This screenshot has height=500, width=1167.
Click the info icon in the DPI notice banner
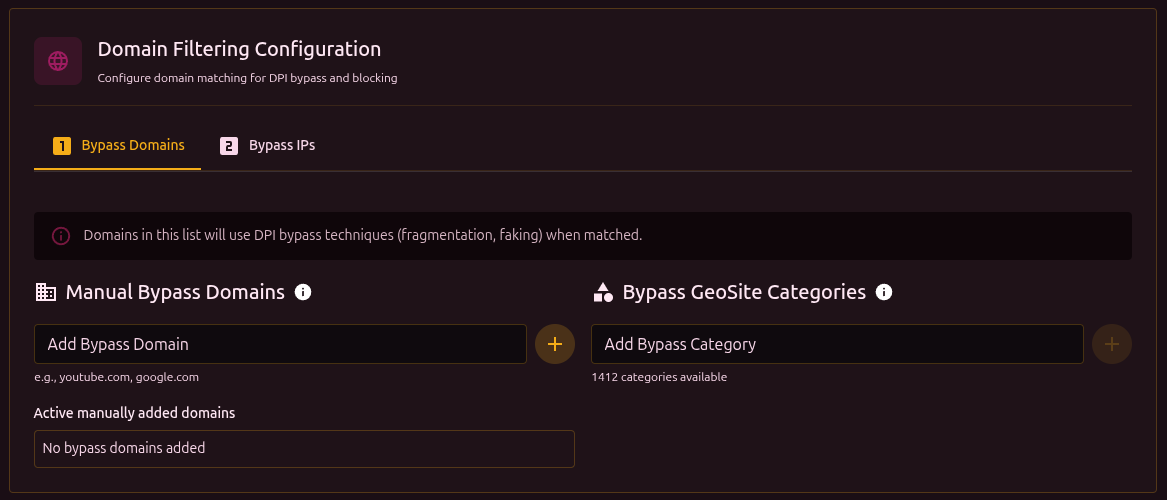[x=61, y=236]
